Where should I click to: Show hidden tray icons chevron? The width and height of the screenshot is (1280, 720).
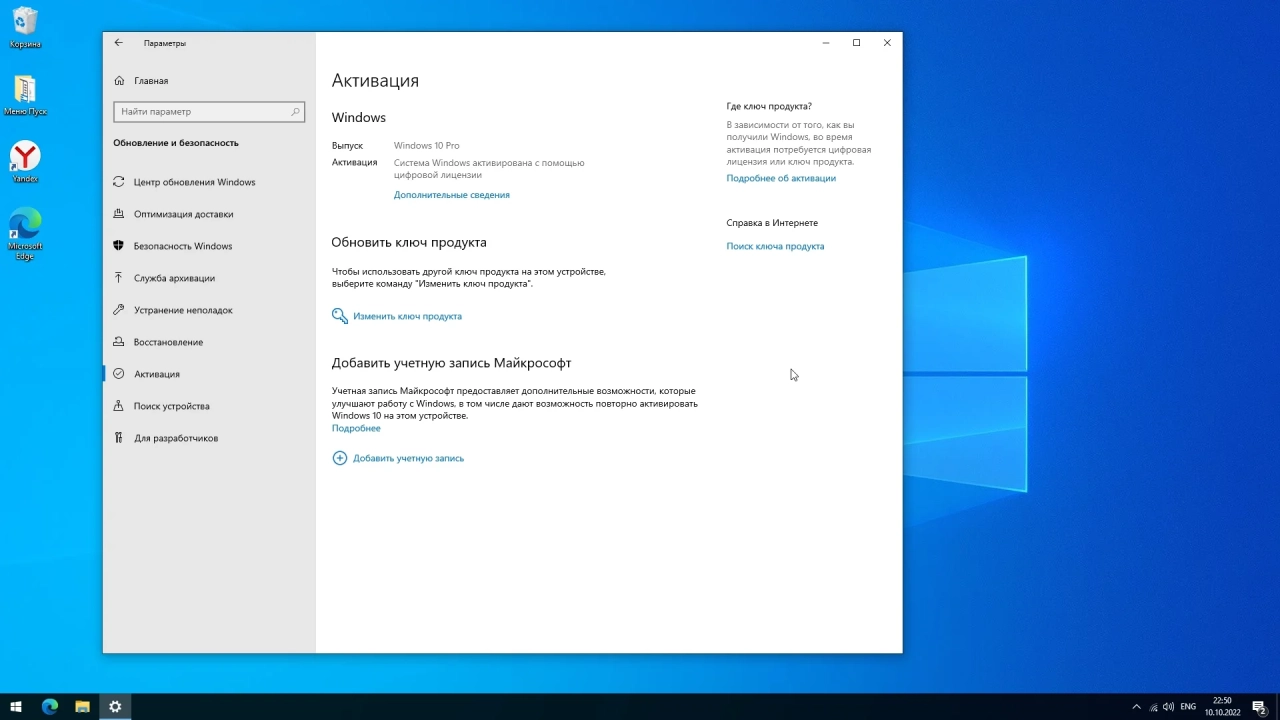[x=1136, y=707]
